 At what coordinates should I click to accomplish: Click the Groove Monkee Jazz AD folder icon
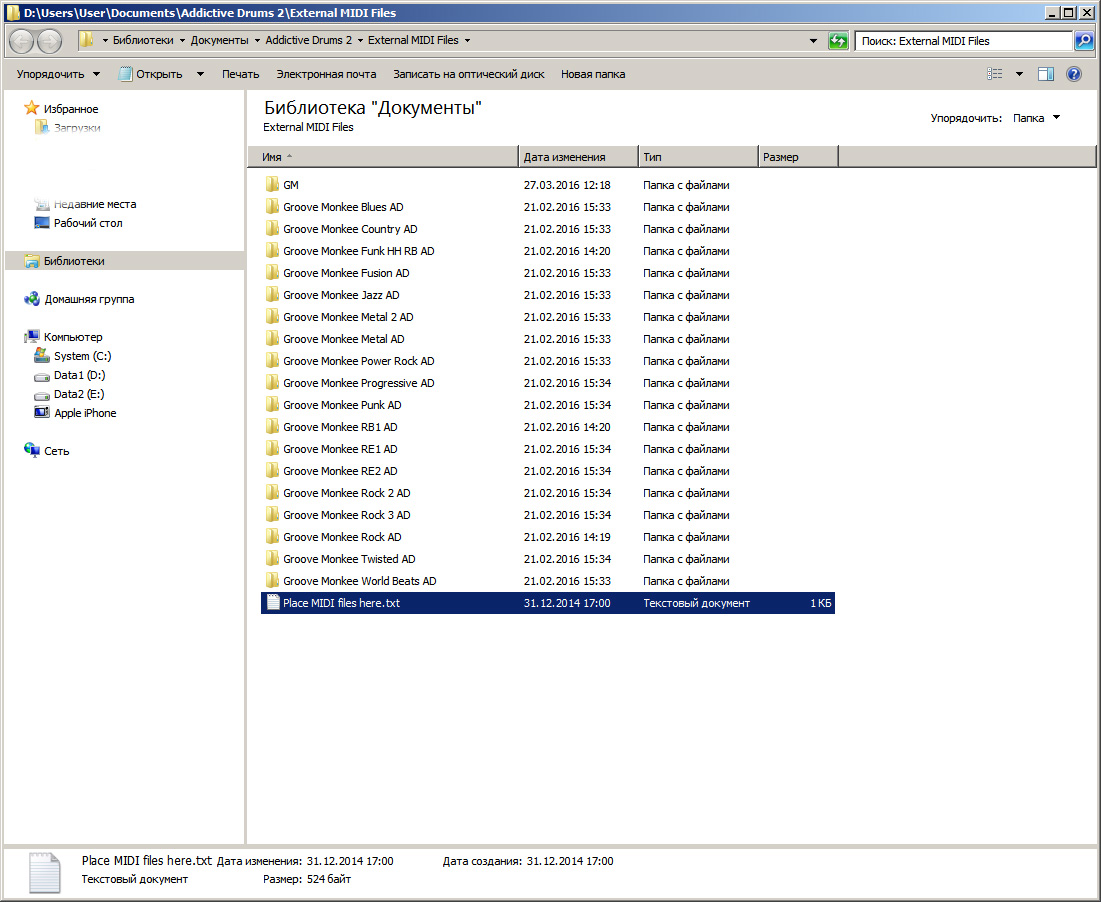click(272, 295)
